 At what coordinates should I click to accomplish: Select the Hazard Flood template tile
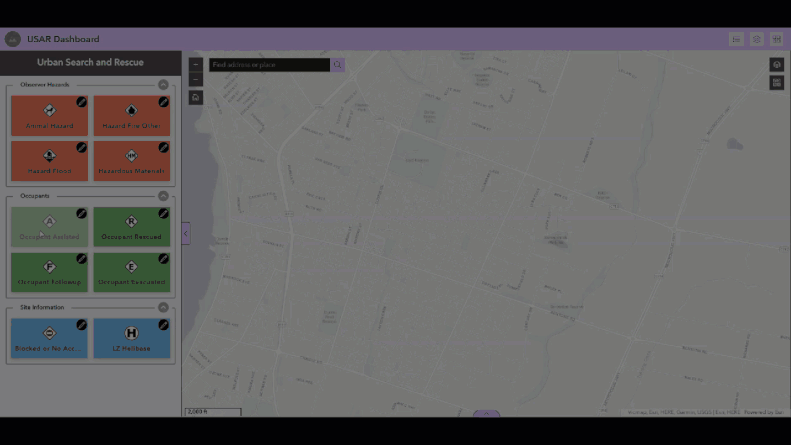click(49, 160)
